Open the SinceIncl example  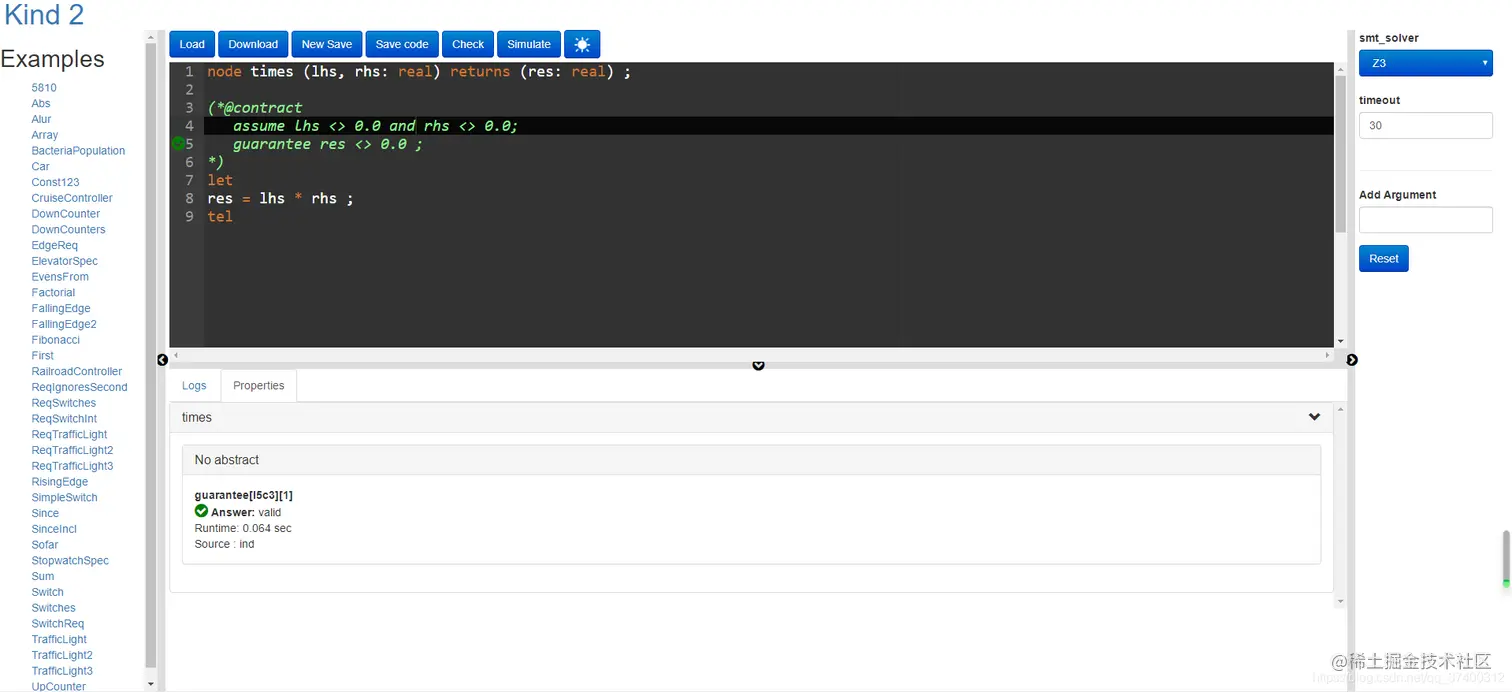coord(54,529)
